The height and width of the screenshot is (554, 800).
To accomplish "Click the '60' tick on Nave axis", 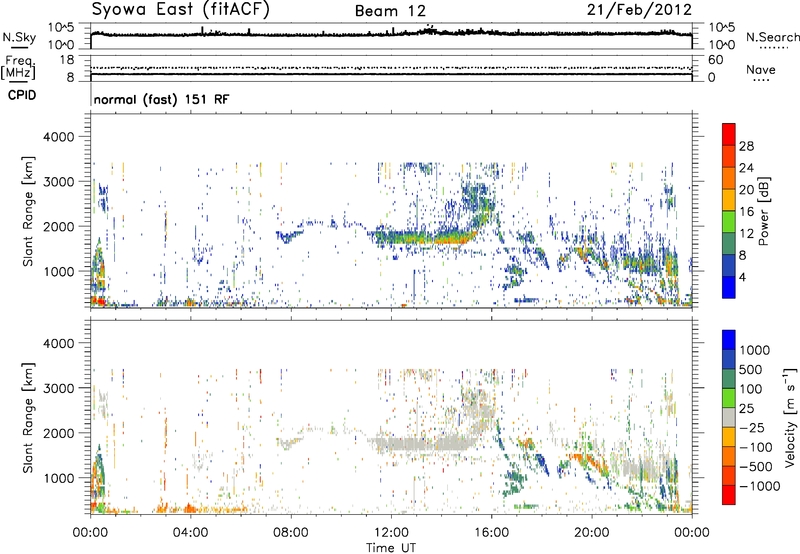I will pyautogui.click(x=715, y=60).
